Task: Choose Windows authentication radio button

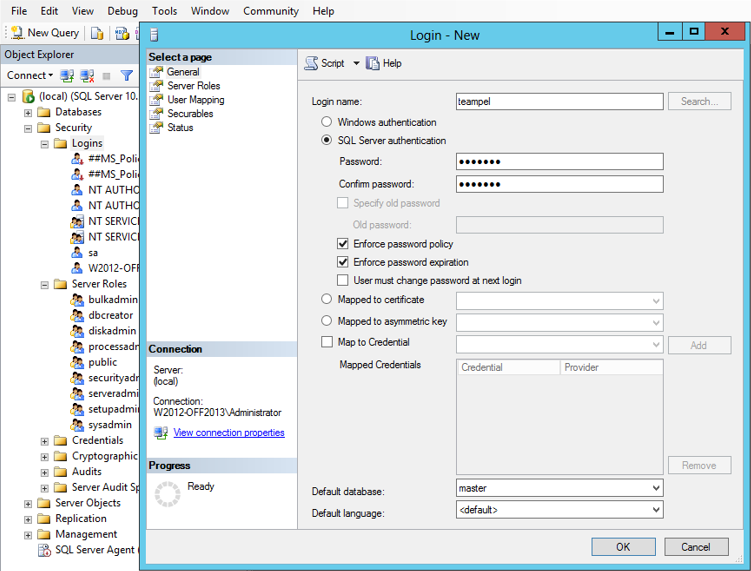Action: click(x=327, y=122)
